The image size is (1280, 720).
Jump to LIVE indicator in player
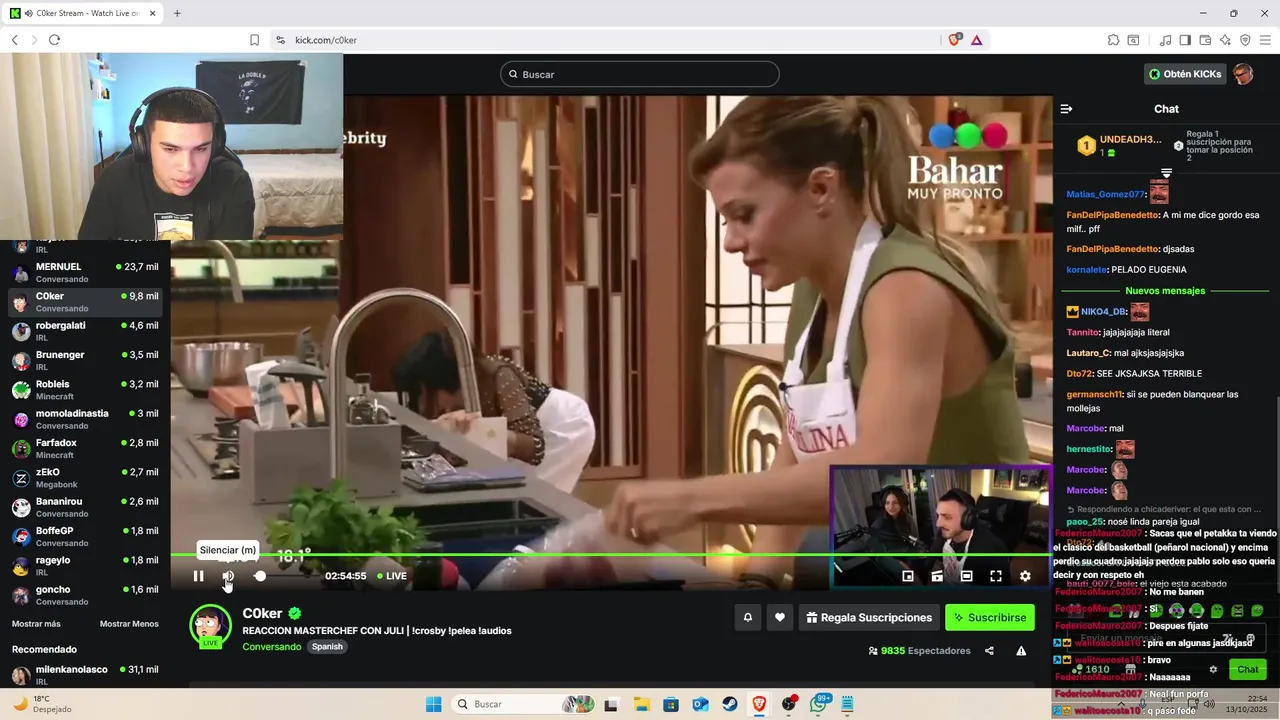391,576
